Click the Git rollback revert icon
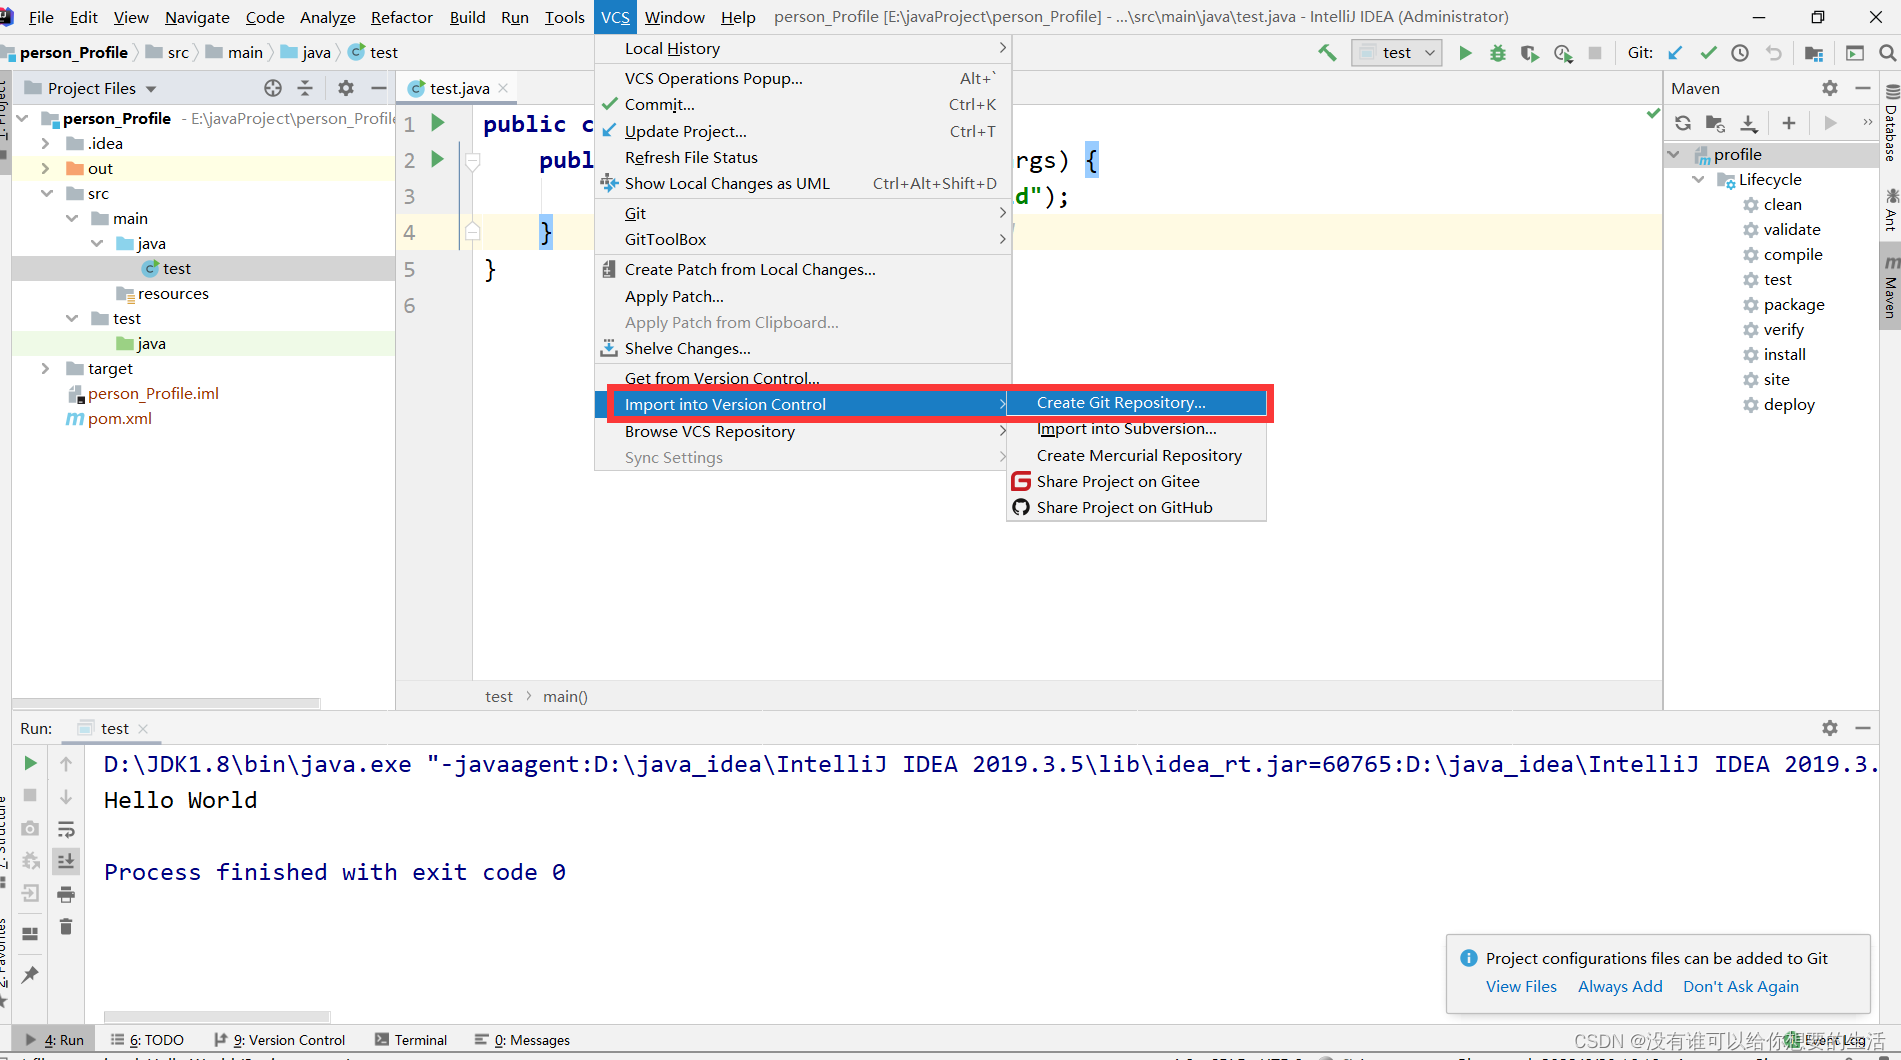Viewport: 1901px width, 1060px height. coord(1773,53)
